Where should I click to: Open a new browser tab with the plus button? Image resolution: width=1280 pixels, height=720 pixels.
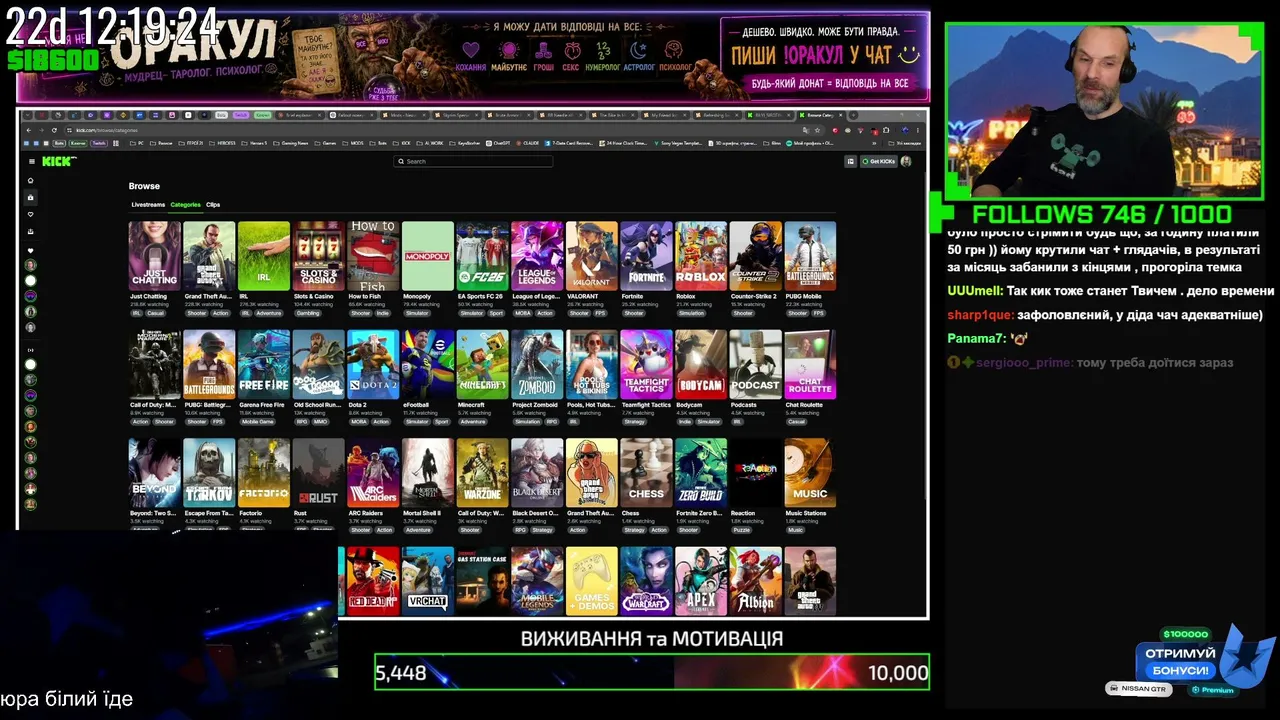pos(853,115)
